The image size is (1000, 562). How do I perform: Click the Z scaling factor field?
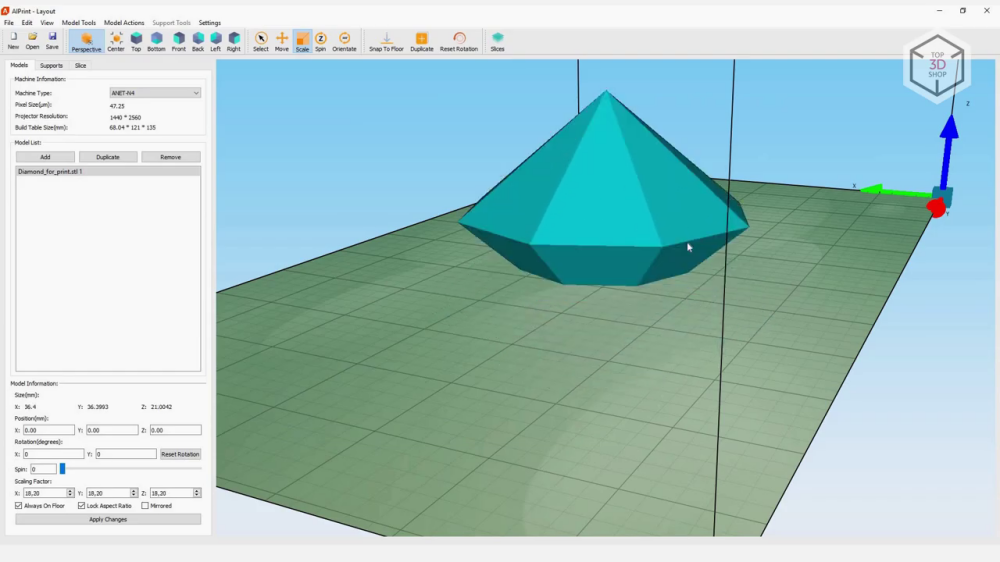(172, 493)
